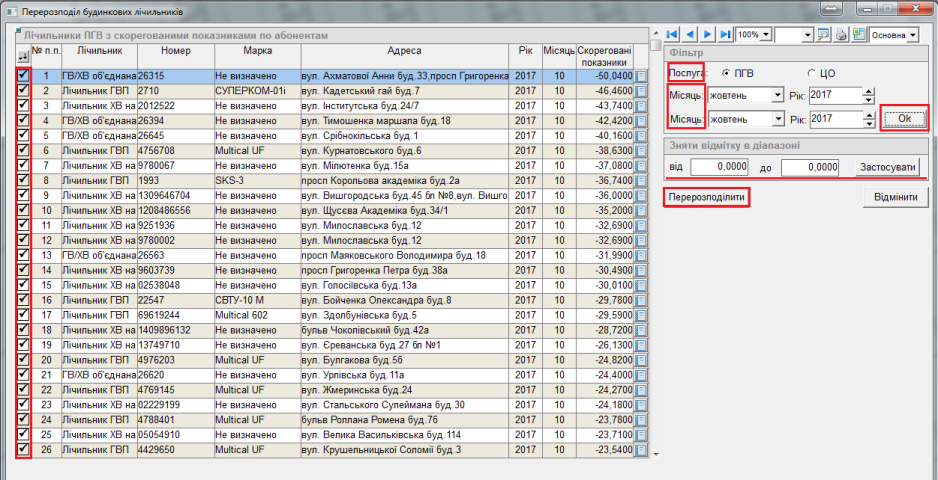Sort by the Адреса column header

(x=405, y=51)
